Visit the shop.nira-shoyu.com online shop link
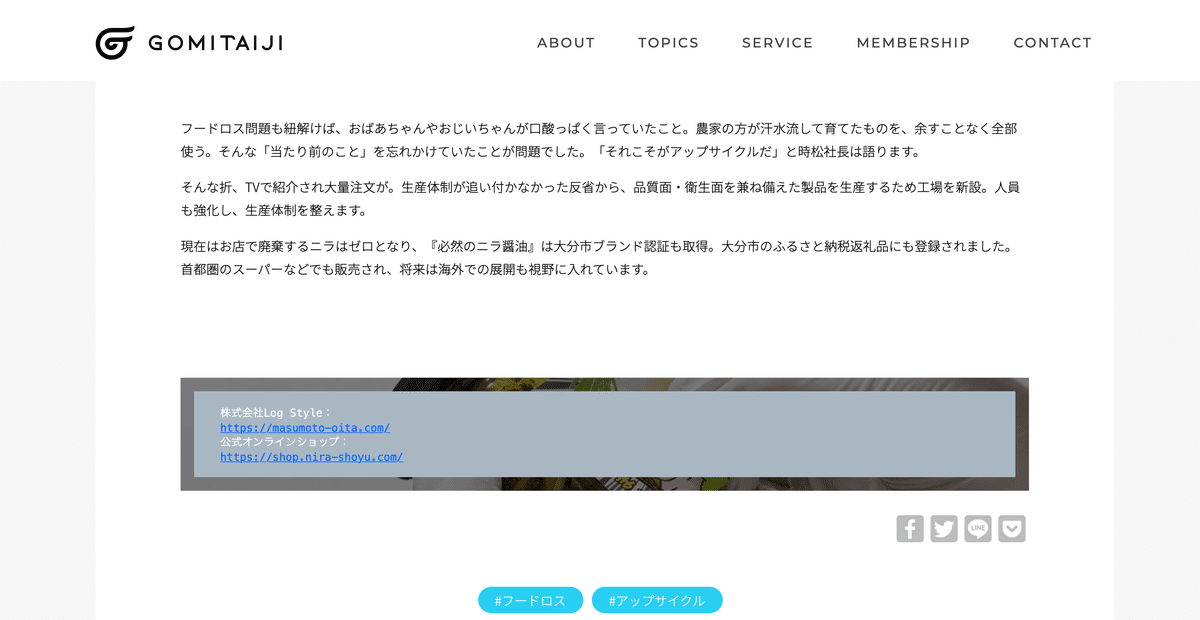This screenshot has height=620, width=1200. click(311, 457)
